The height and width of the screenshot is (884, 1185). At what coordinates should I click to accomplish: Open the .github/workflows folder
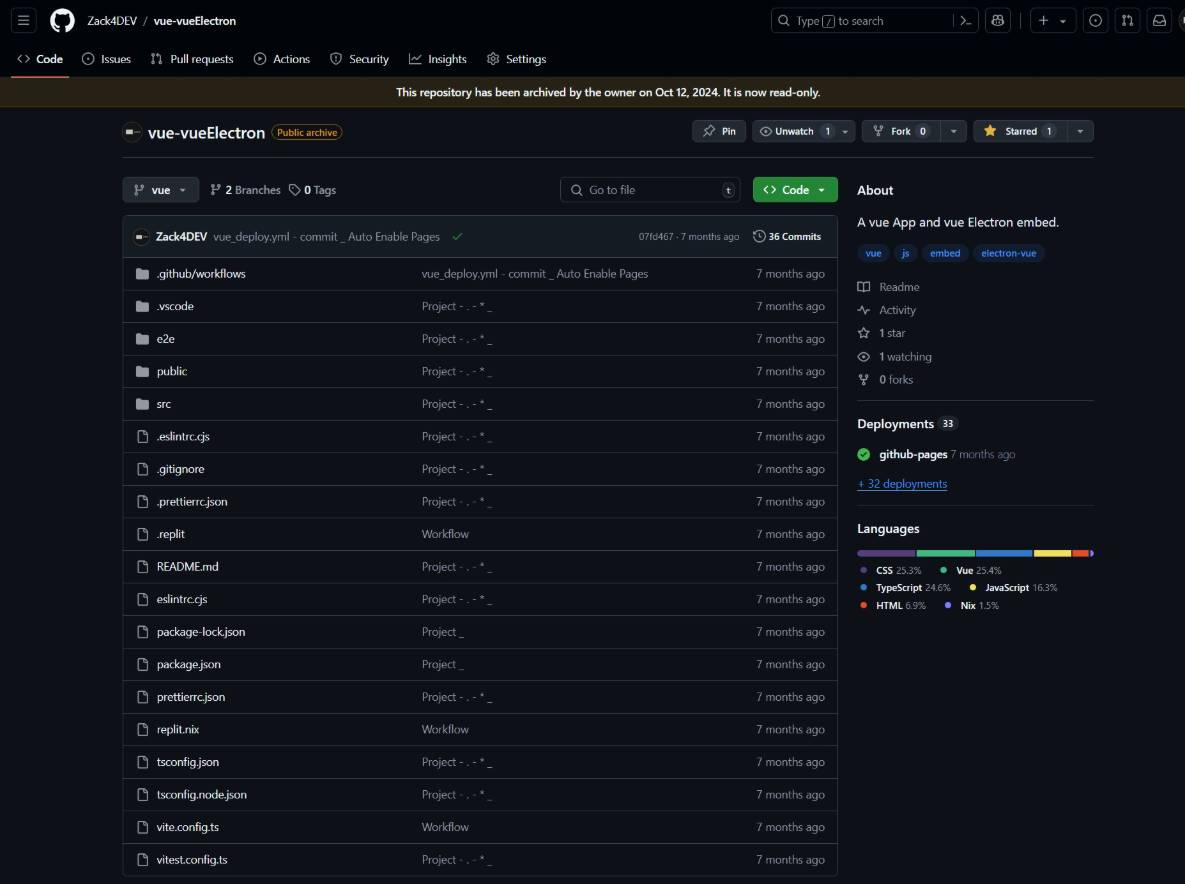(x=201, y=274)
